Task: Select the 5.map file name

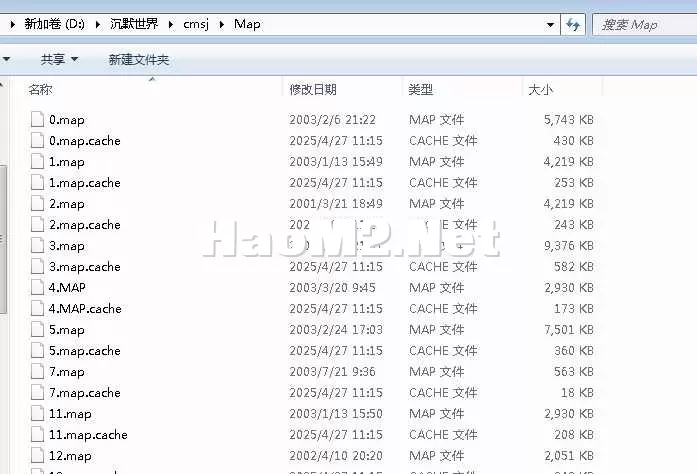Action: point(67,330)
